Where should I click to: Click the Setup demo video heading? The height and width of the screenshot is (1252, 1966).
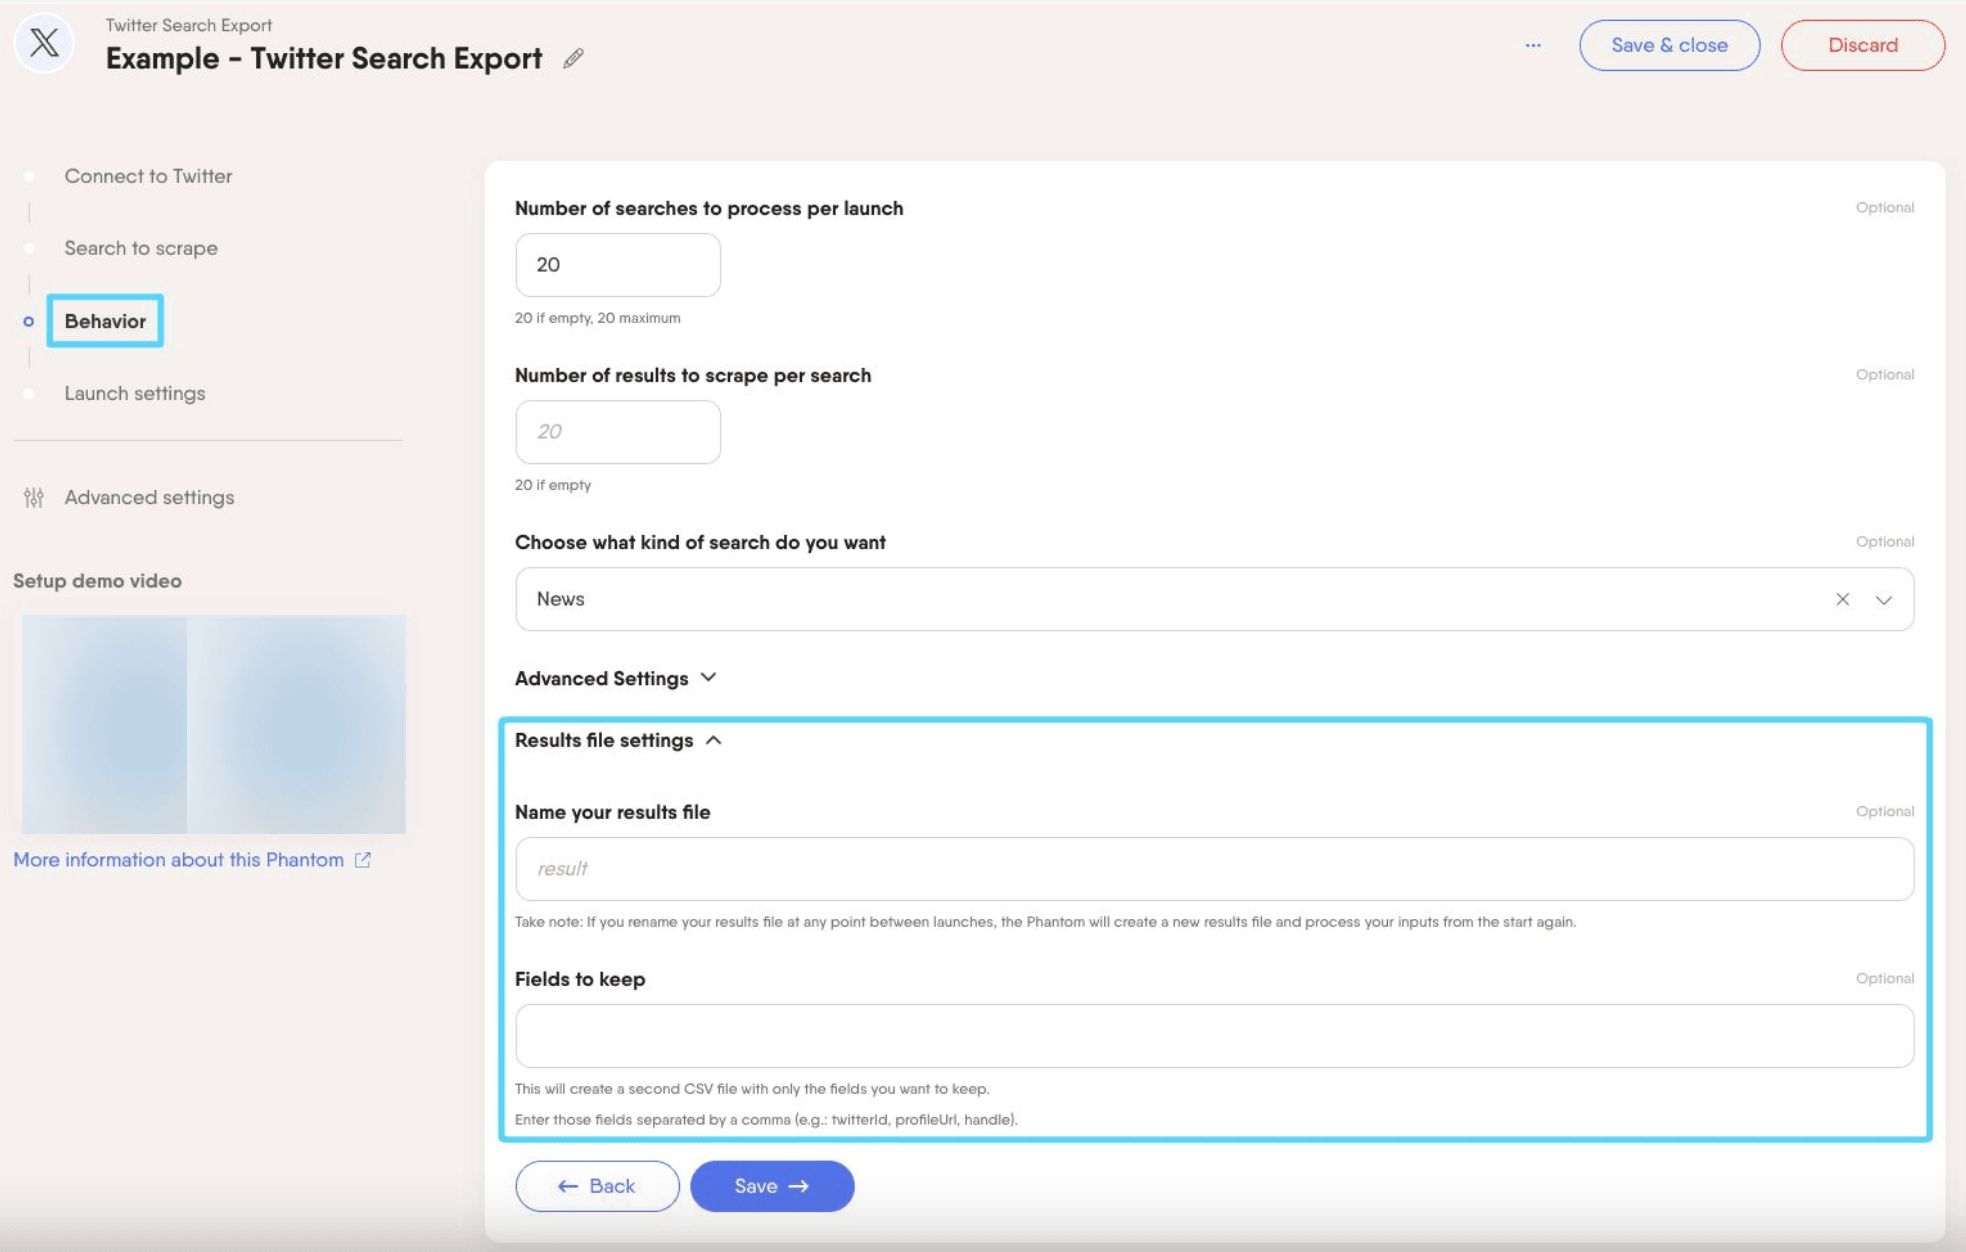click(97, 581)
